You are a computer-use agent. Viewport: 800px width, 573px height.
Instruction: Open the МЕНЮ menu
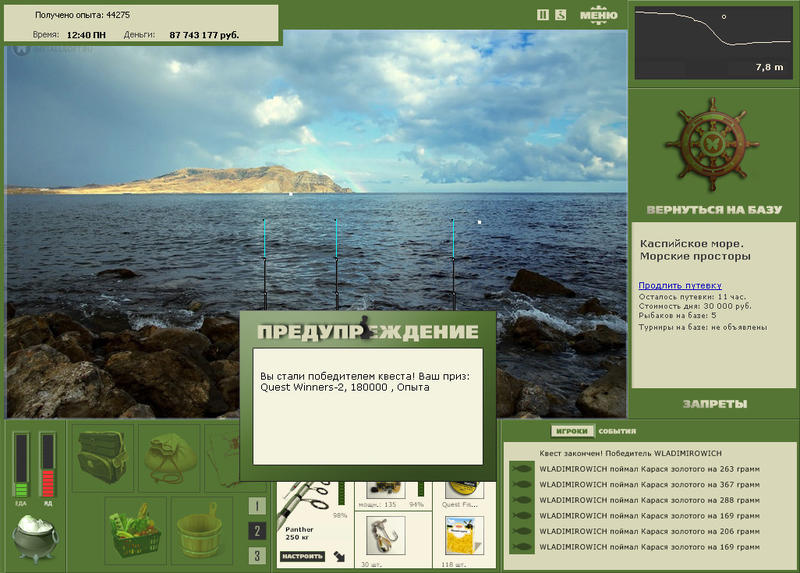(598, 15)
